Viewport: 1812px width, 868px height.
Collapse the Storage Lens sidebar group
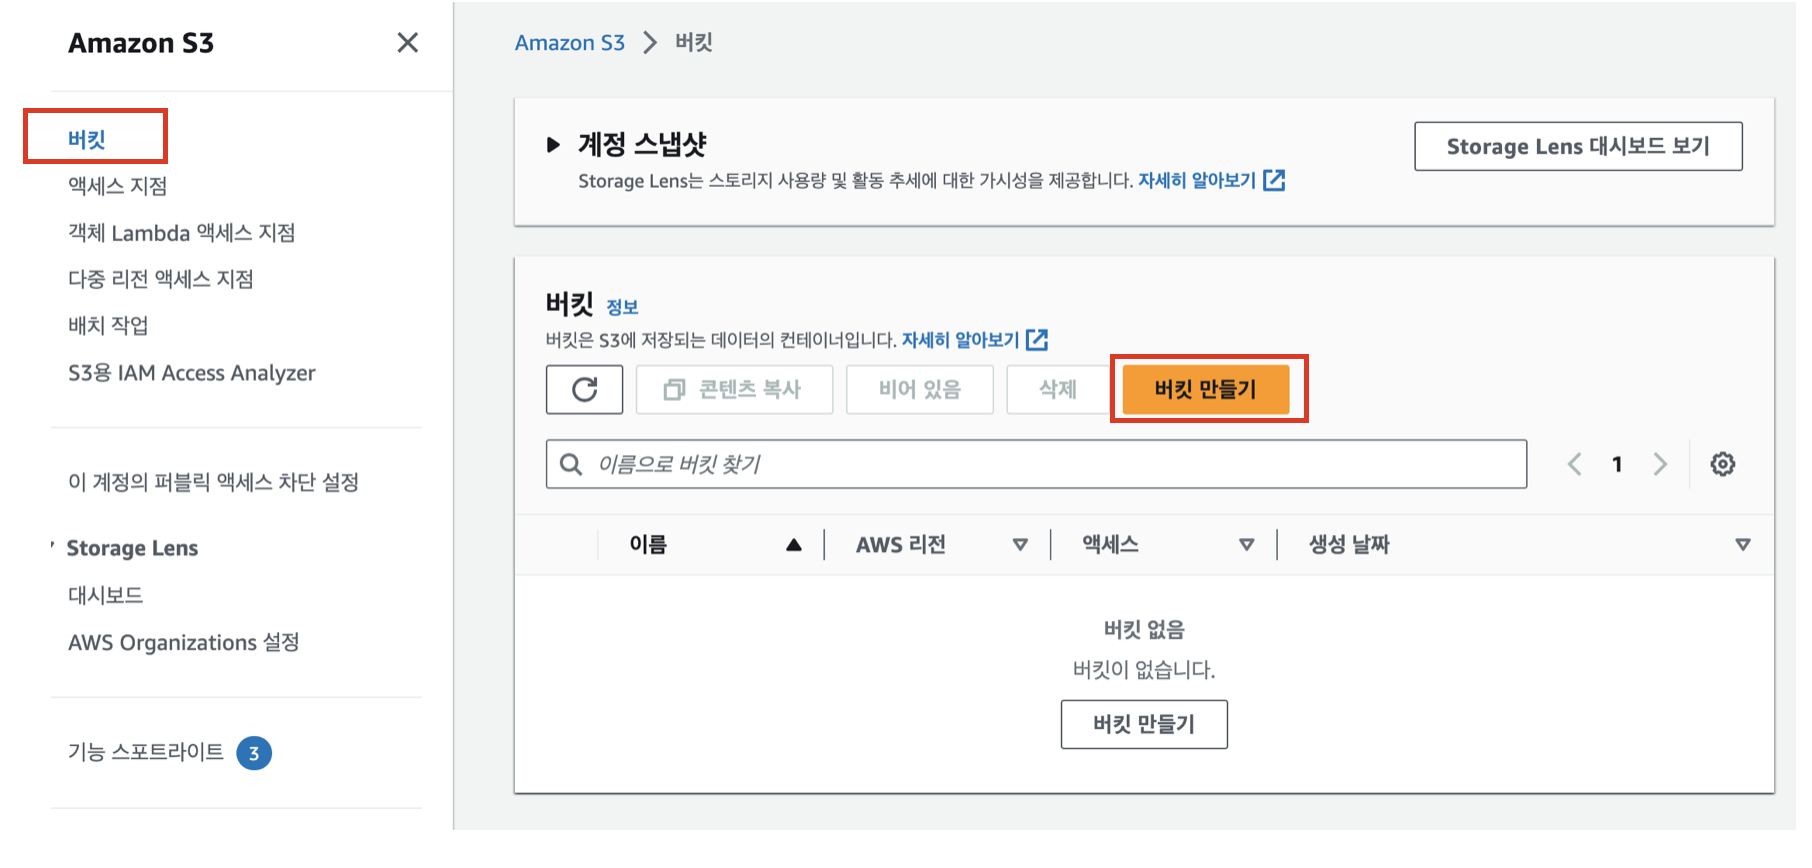coord(52,546)
